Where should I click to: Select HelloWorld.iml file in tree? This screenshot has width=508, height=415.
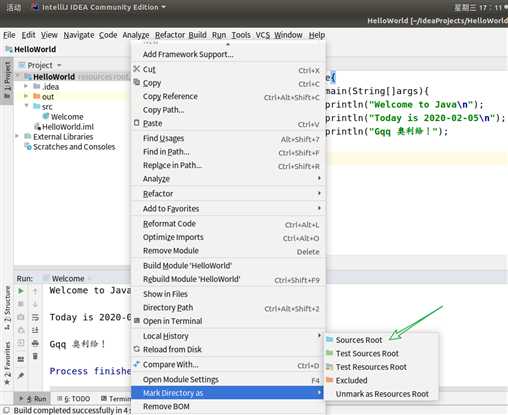64,127
